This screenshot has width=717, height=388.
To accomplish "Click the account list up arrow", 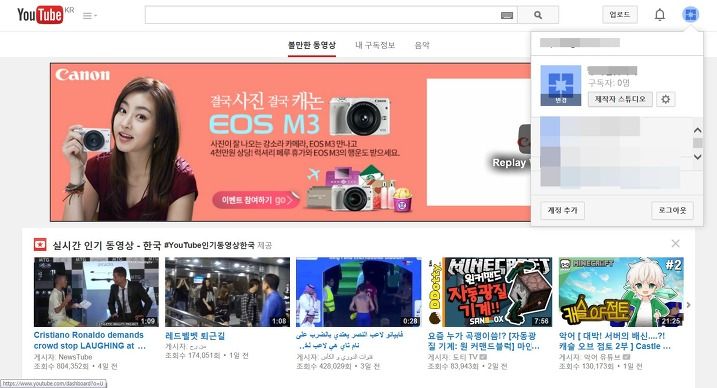I will coord(697,130).
